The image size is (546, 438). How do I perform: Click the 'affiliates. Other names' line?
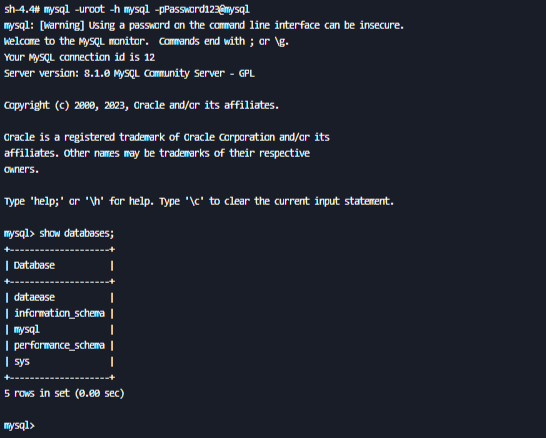157,153
